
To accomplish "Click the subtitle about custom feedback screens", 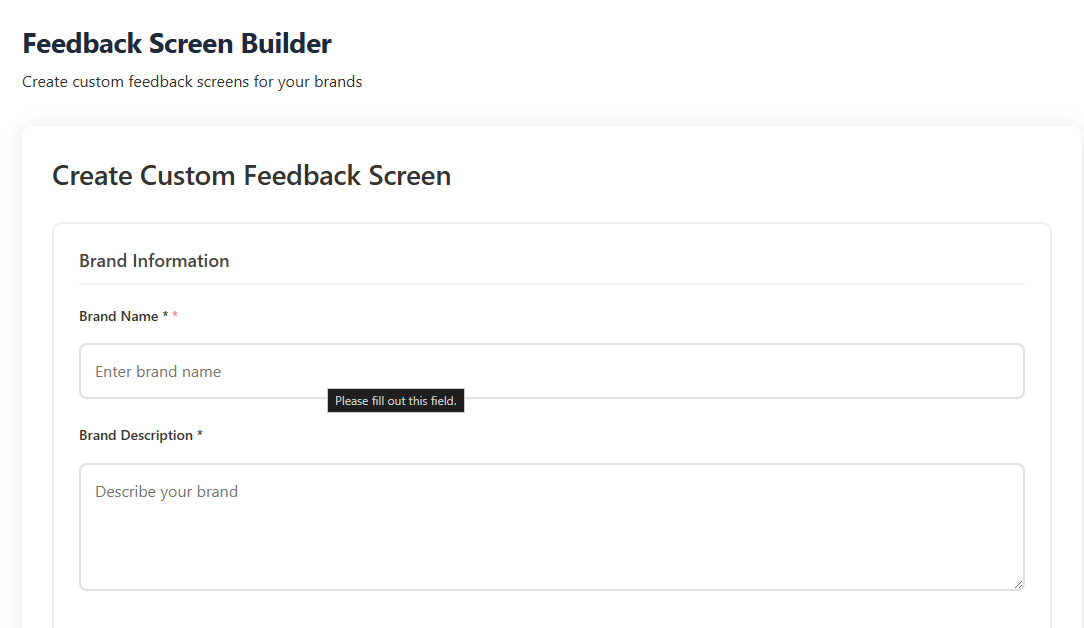I will coord(192,82).
